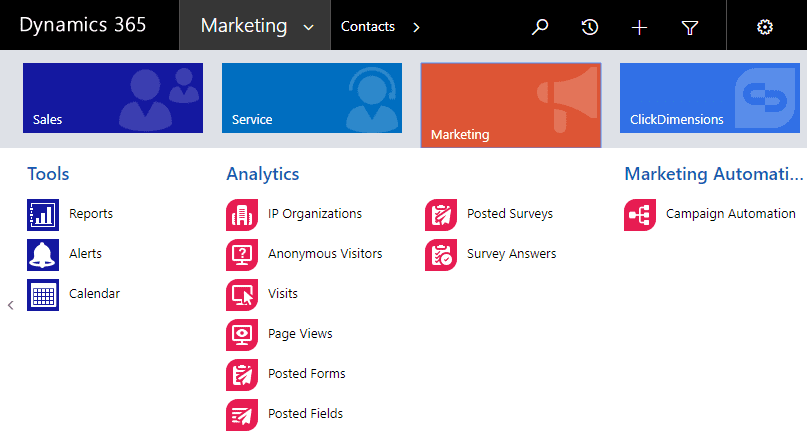Click the Anonymous Visitors icon
807x441 pixels.
tap(242, 255)
